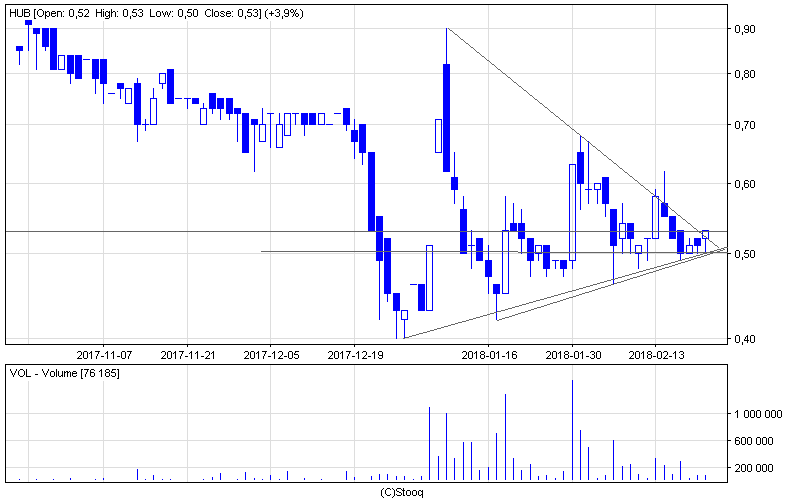
Task: Click the HUB open-high-low-close header text
Action: coord(156,13)
